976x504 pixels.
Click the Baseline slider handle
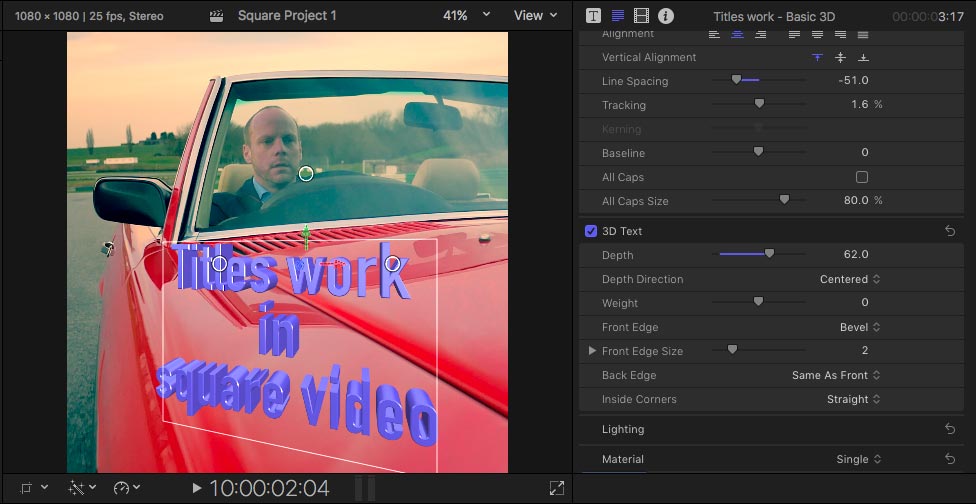click(x=758, y=152)
